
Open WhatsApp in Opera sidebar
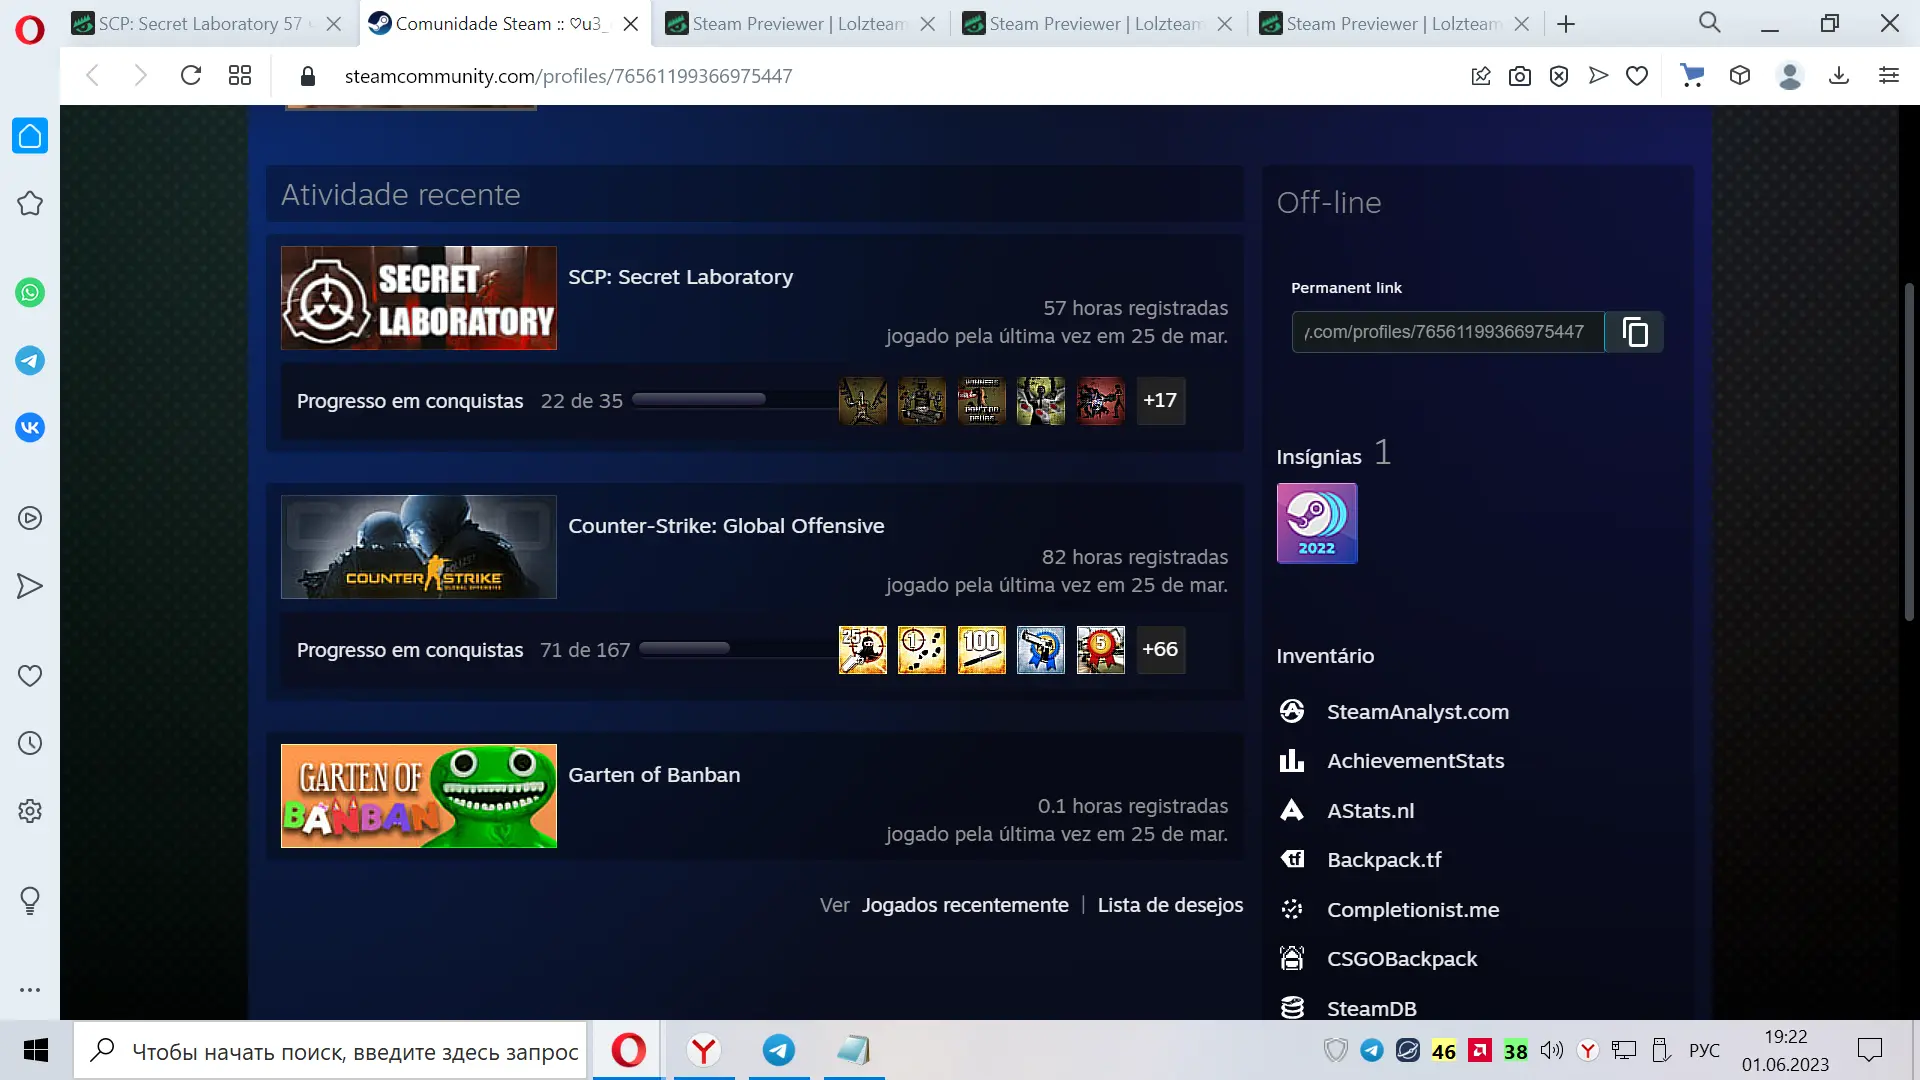30,293
